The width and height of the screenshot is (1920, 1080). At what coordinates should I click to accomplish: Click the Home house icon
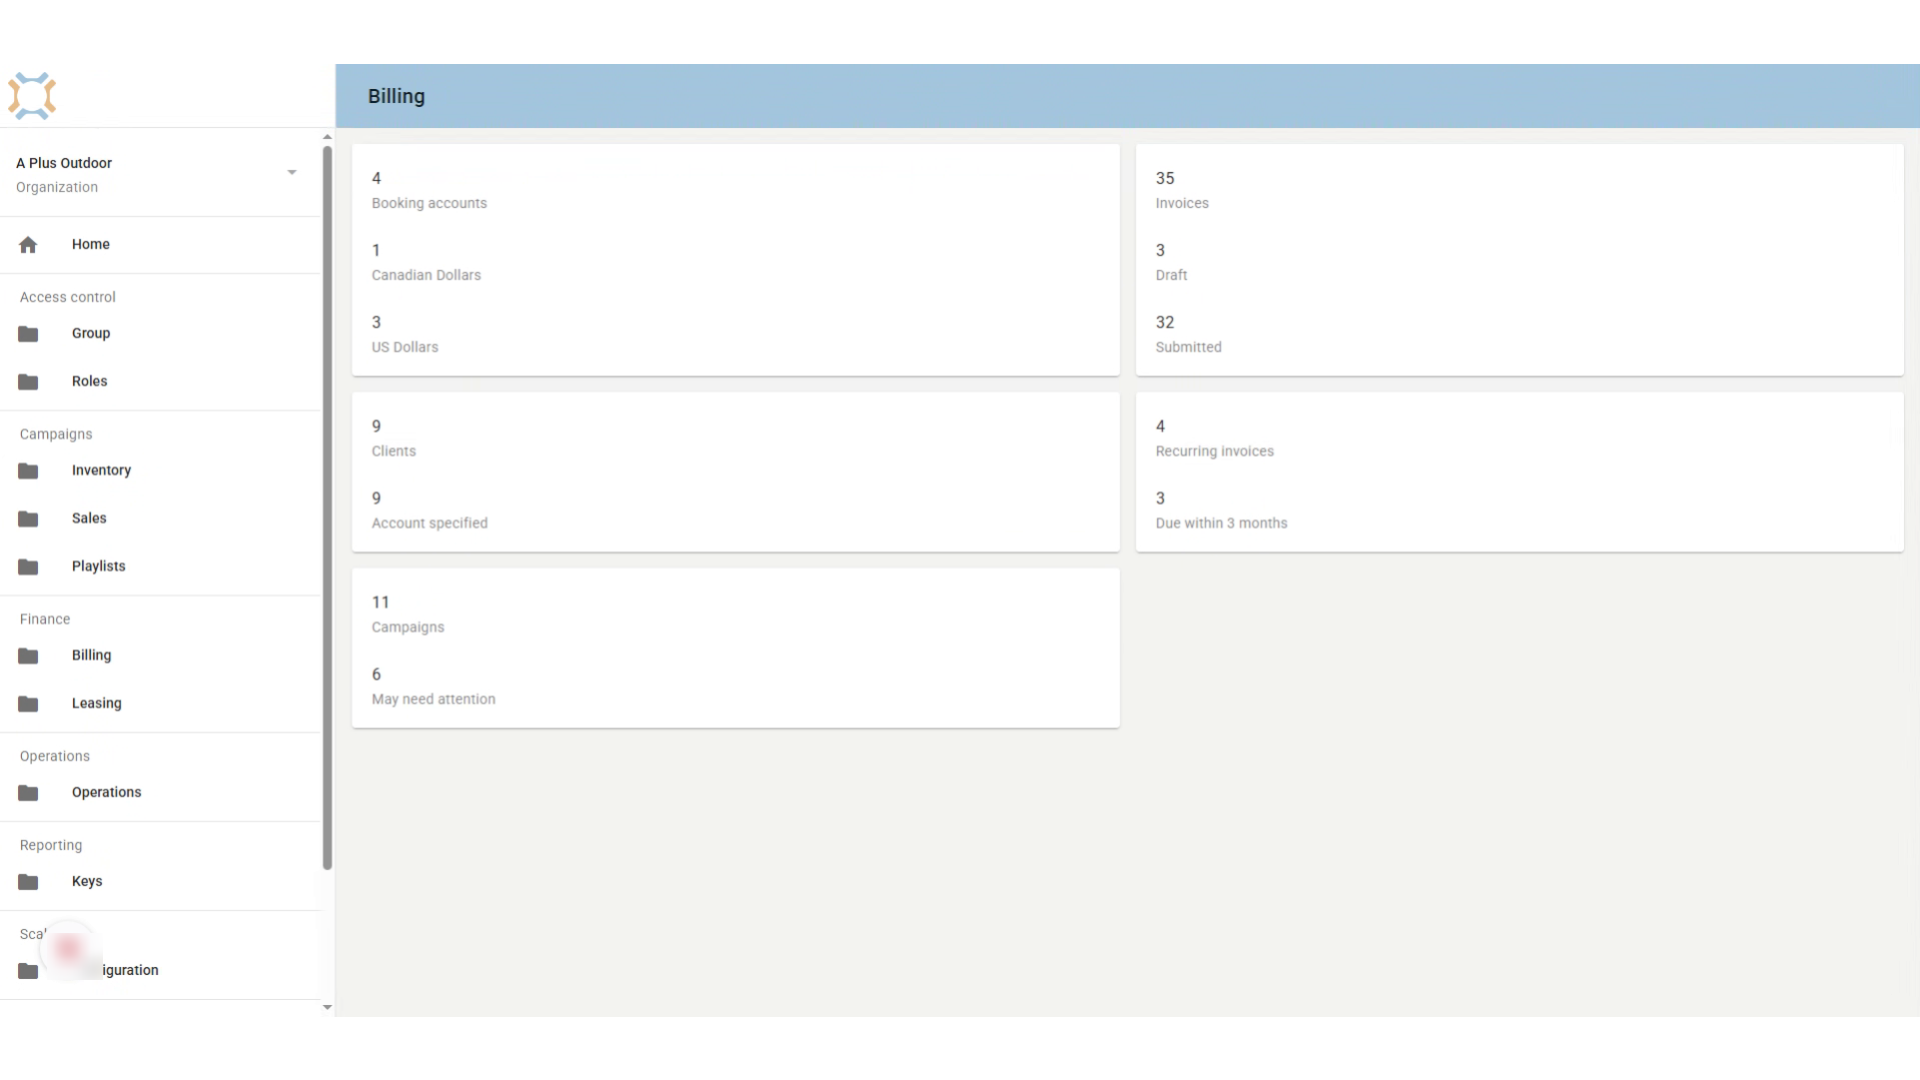(x=28, y=245)
